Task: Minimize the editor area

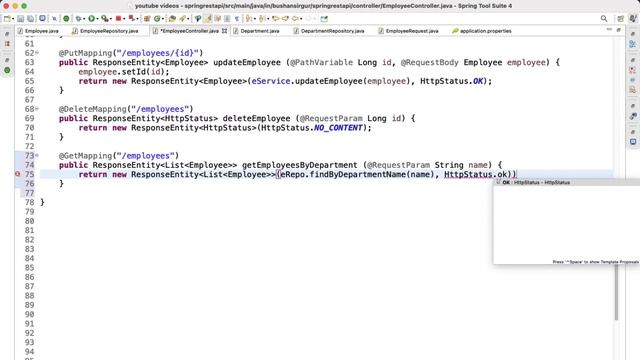Action: [609, 30]
